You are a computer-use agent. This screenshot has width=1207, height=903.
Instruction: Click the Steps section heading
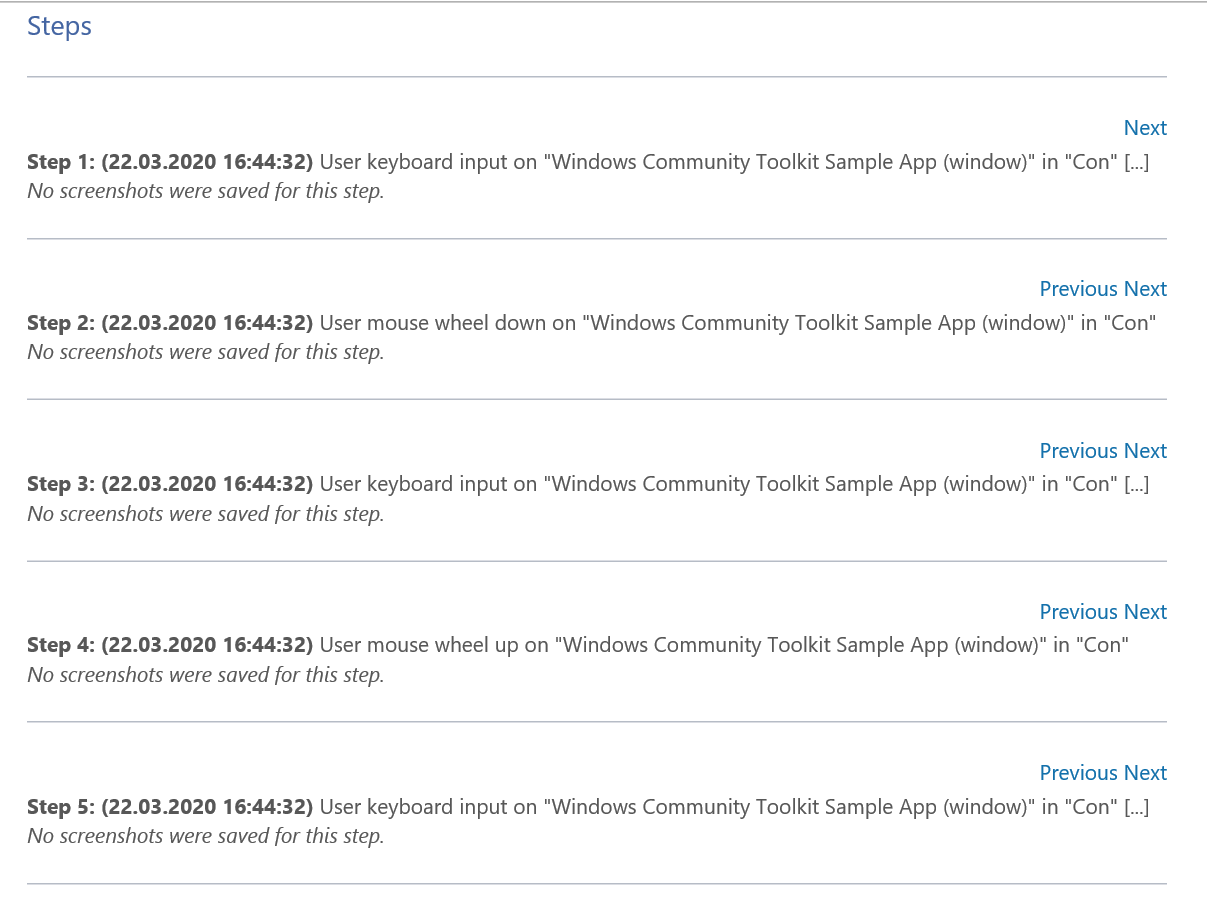59,26
